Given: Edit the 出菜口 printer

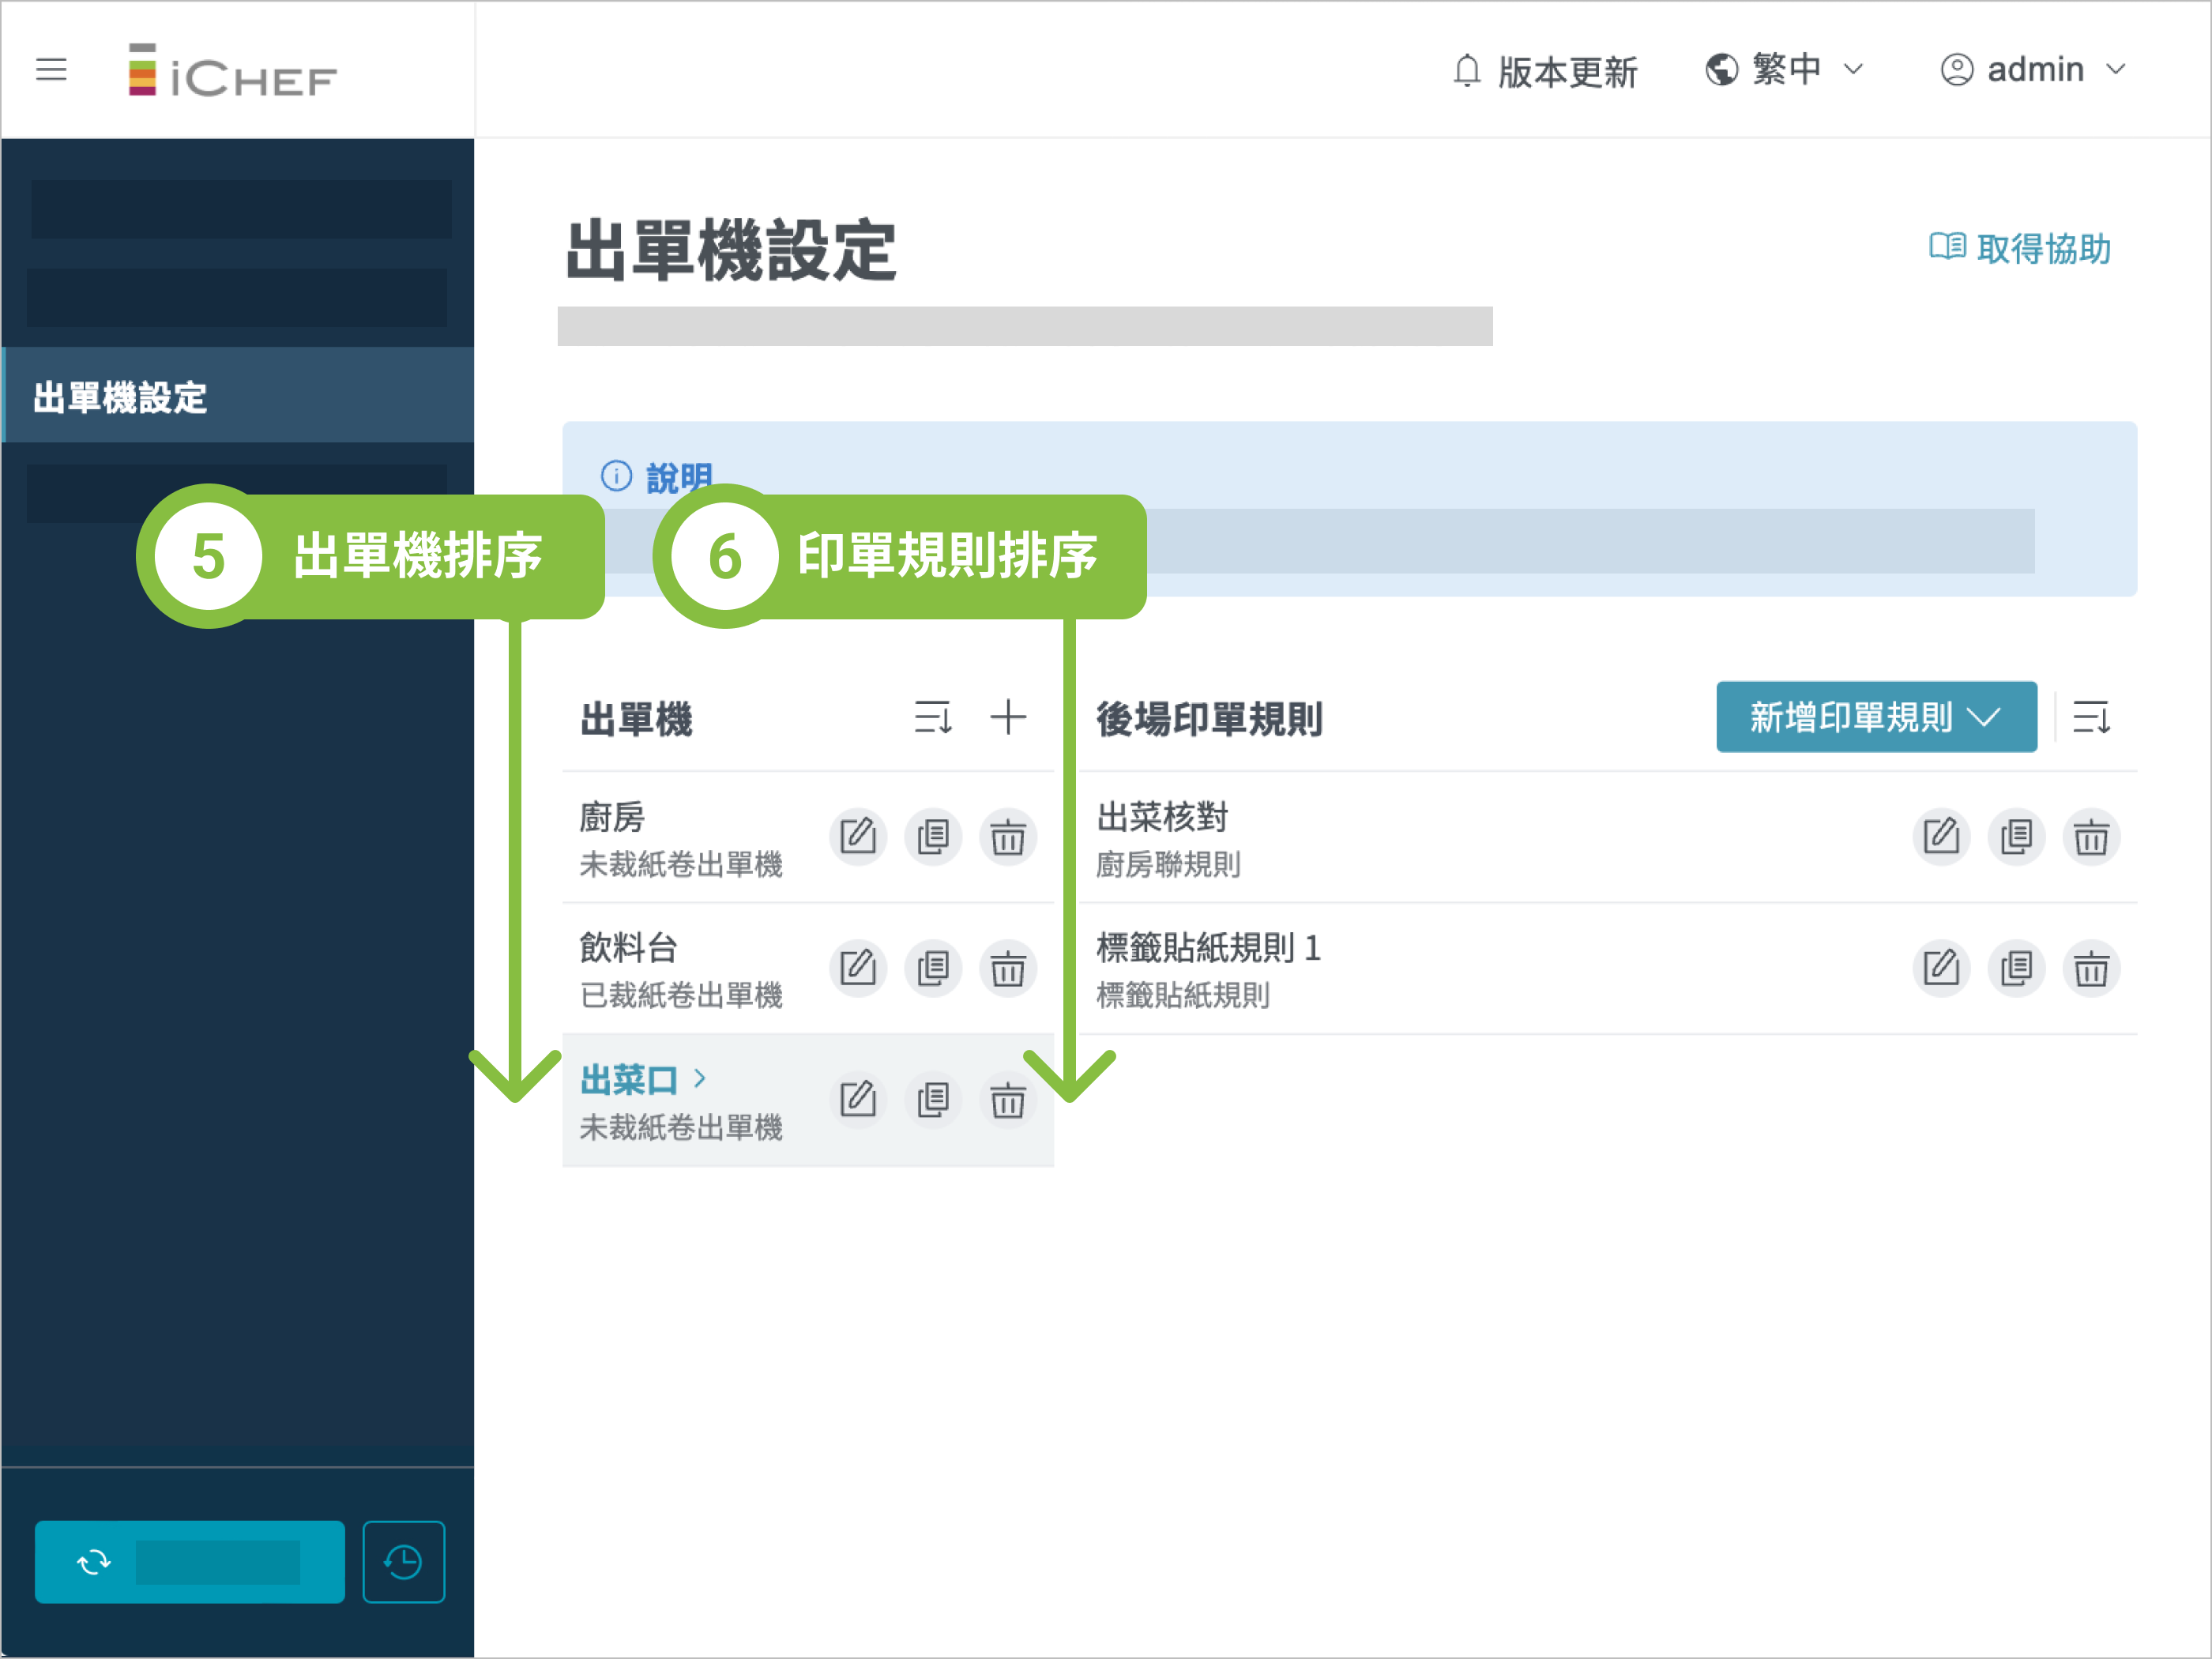Looking at the screenshot, I should click(858, 1100).
